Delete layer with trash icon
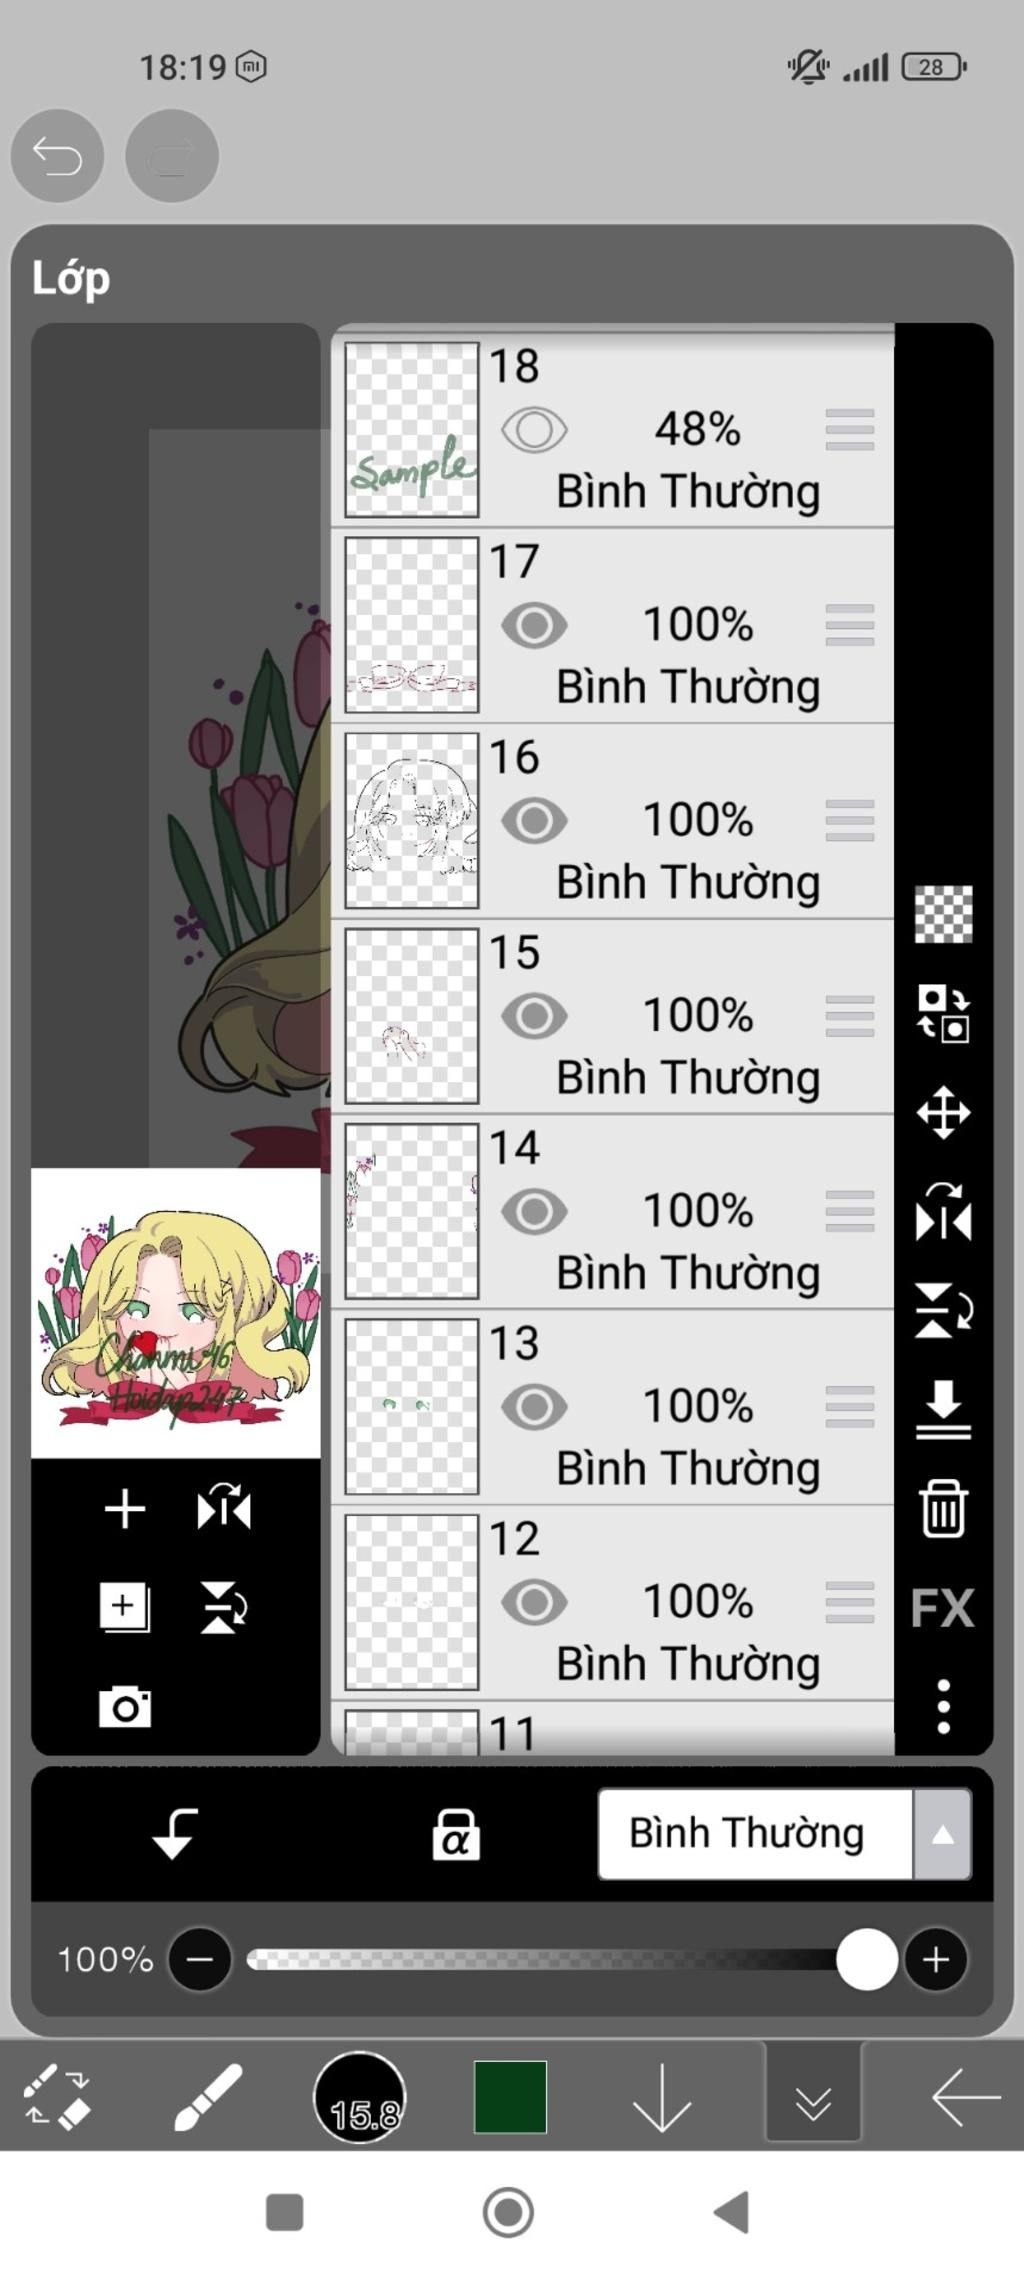 [943, 1508]
